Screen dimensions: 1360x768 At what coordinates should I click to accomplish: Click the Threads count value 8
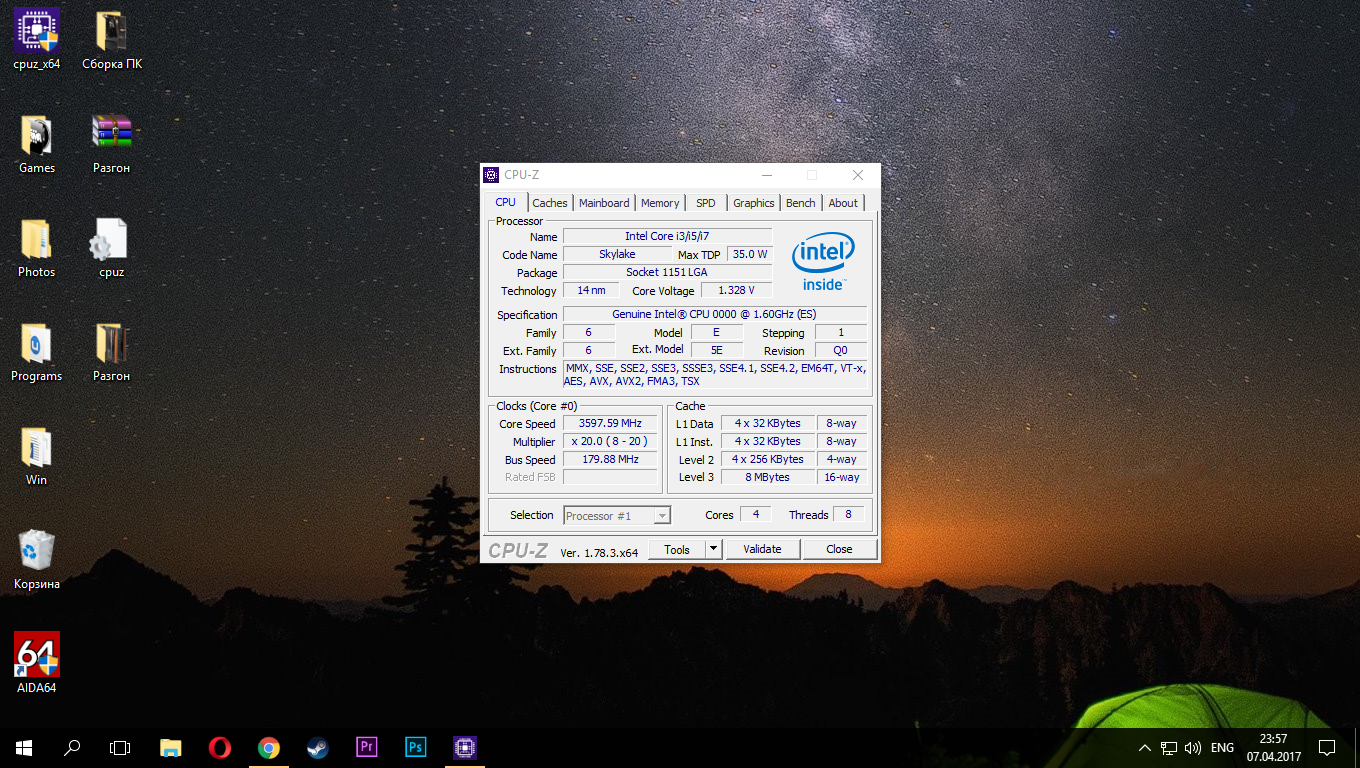(x=849, y=514)
